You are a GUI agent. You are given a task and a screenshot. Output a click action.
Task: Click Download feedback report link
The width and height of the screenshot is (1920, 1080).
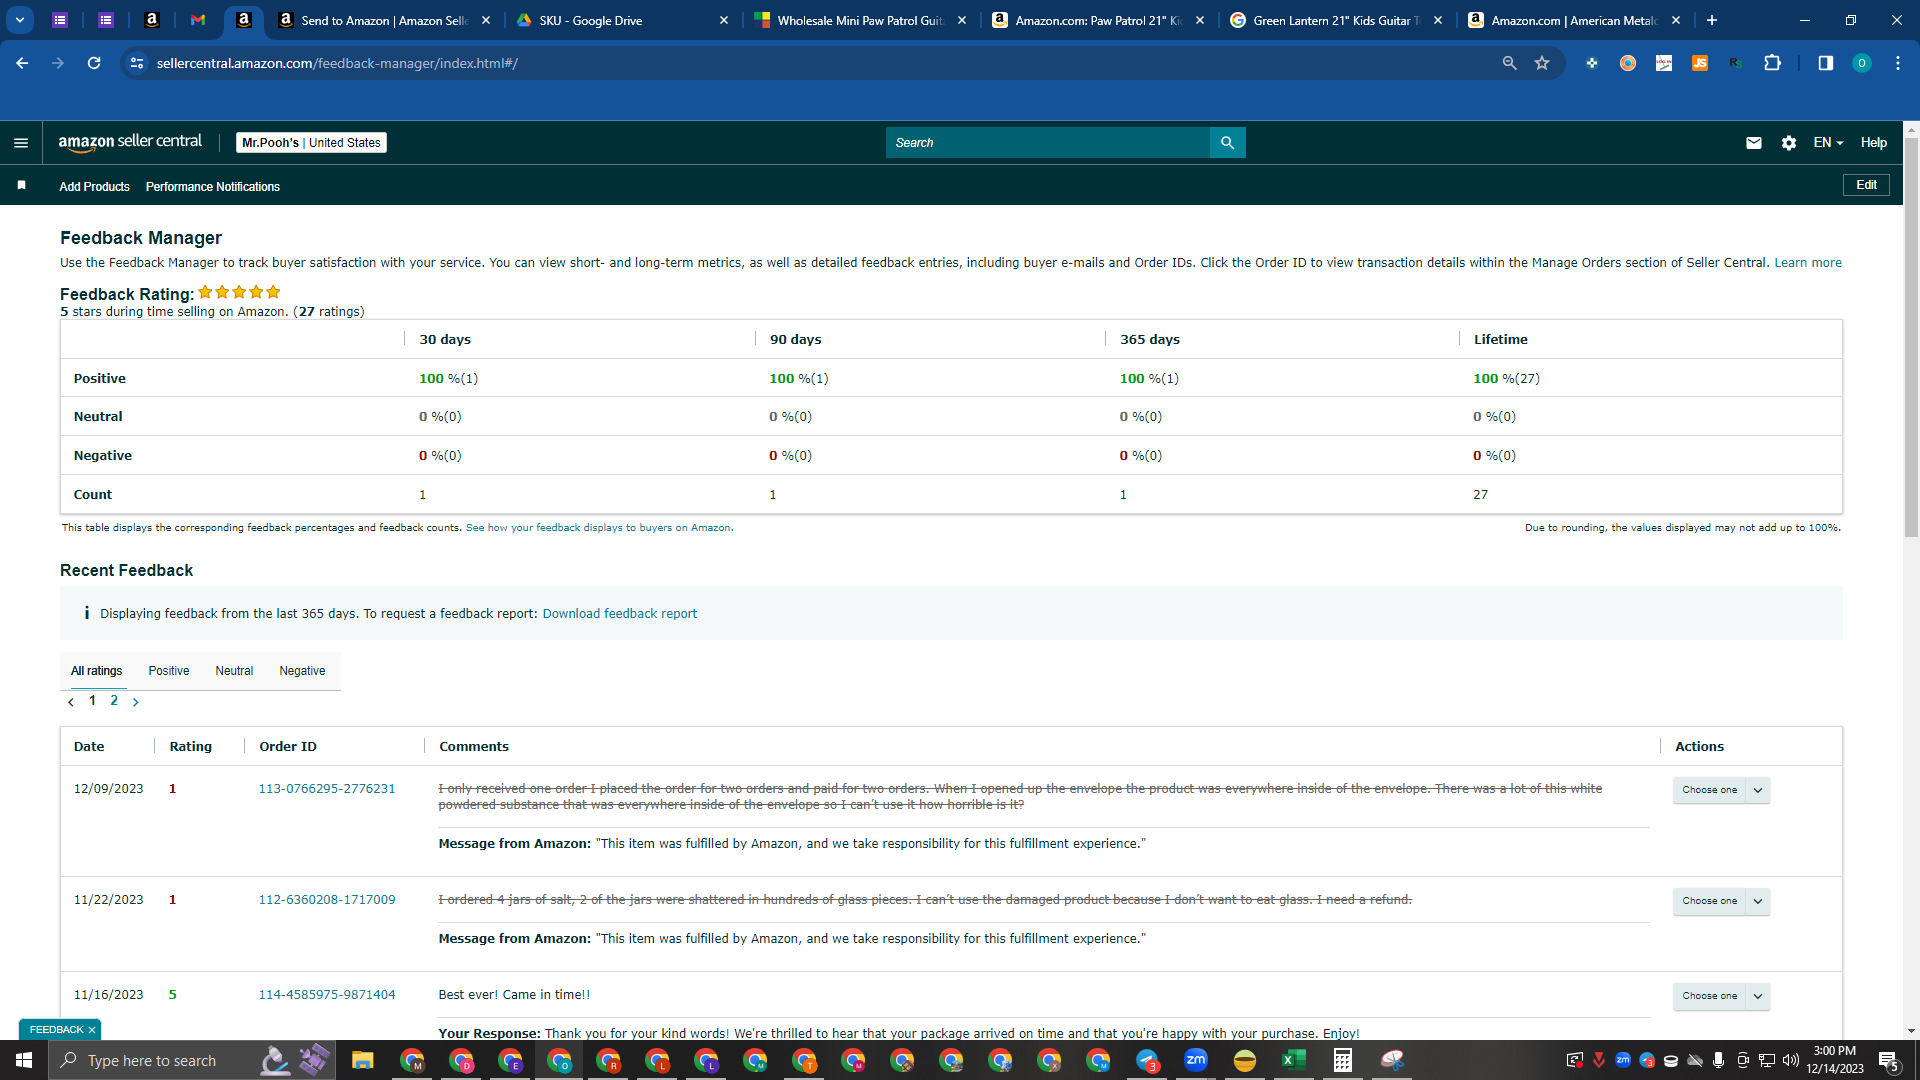619,614
